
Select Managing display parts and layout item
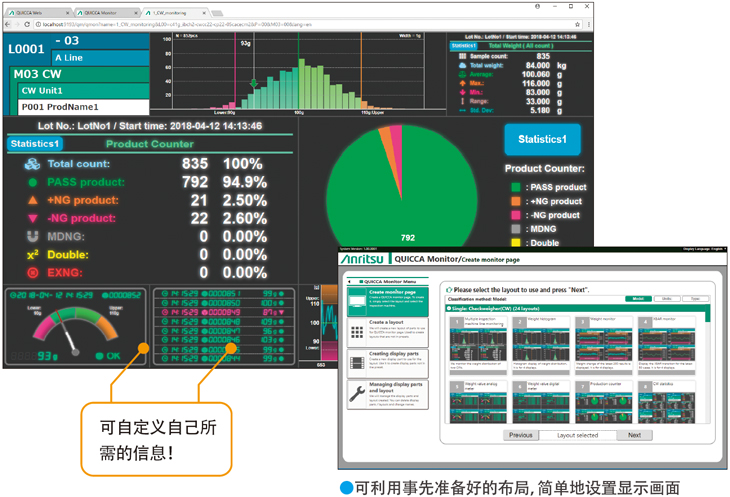point(387,395)
